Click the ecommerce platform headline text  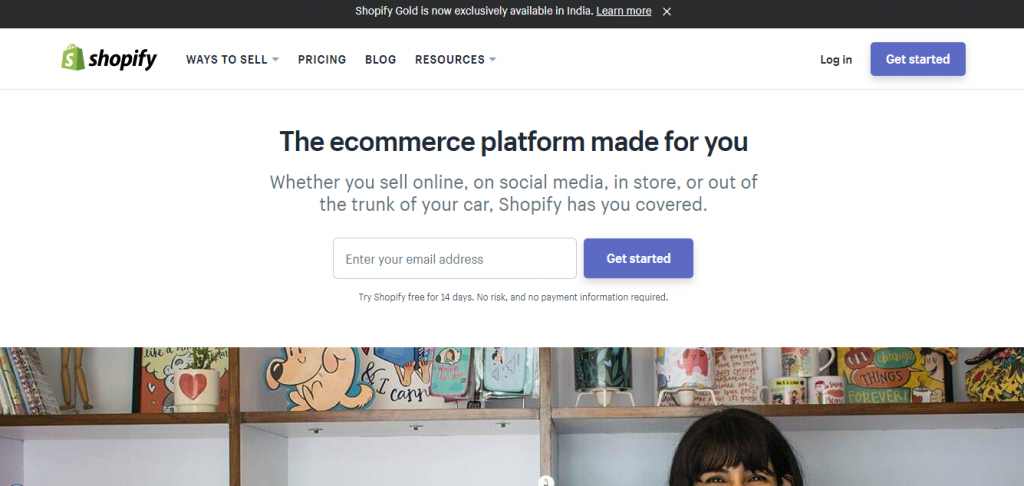[x=513, y=141]
